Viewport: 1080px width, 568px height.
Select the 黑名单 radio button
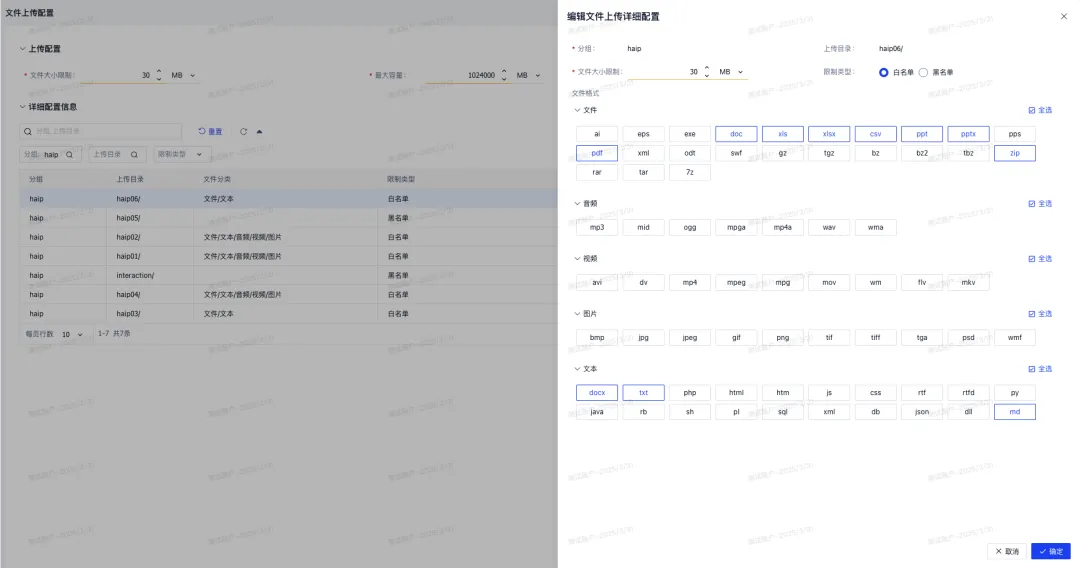(923, 72)
